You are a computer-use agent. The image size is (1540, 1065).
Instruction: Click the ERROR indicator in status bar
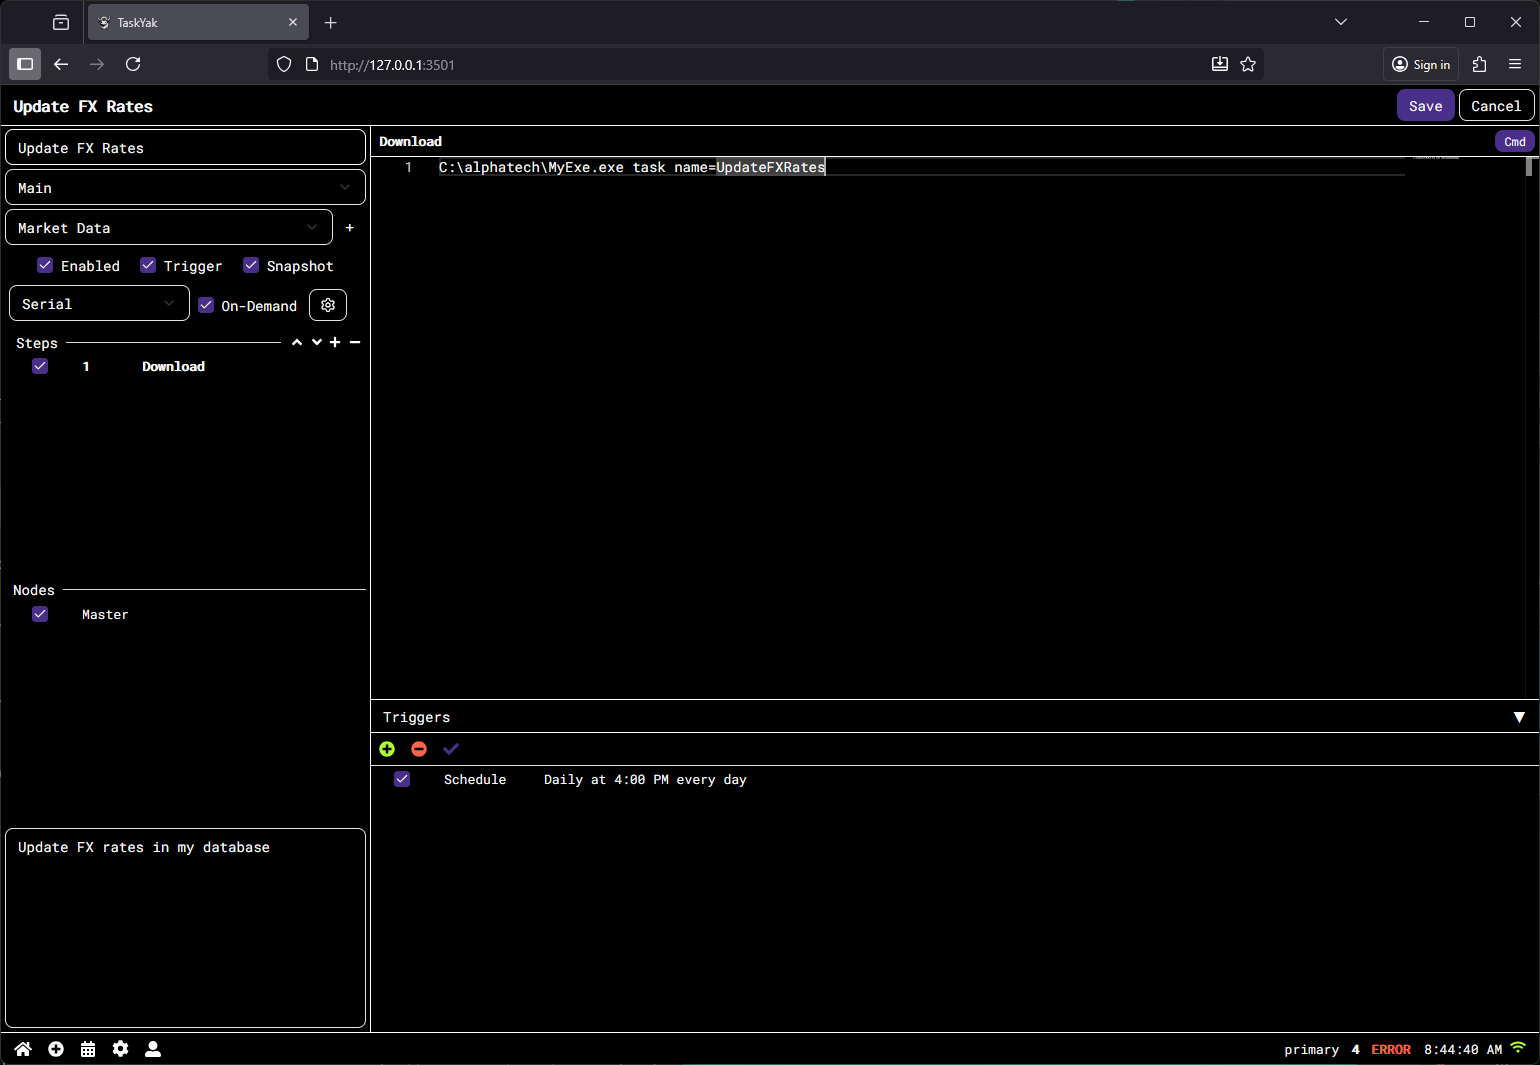pos(1391,1049)
